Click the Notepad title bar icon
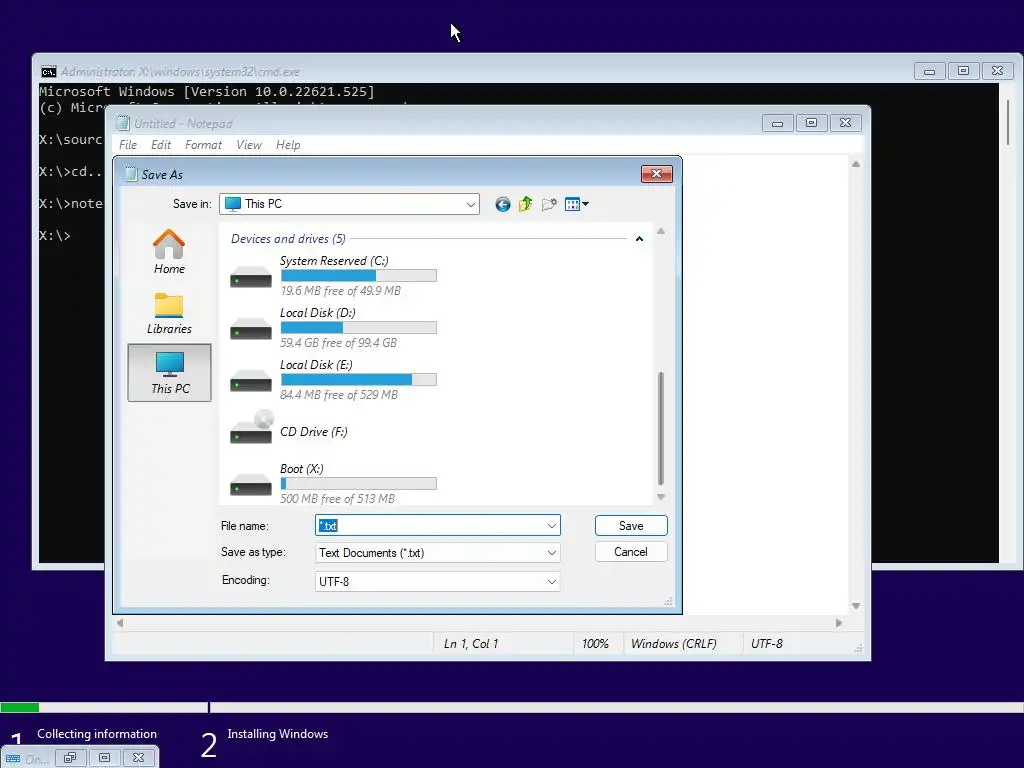 (x=122, y=123)
